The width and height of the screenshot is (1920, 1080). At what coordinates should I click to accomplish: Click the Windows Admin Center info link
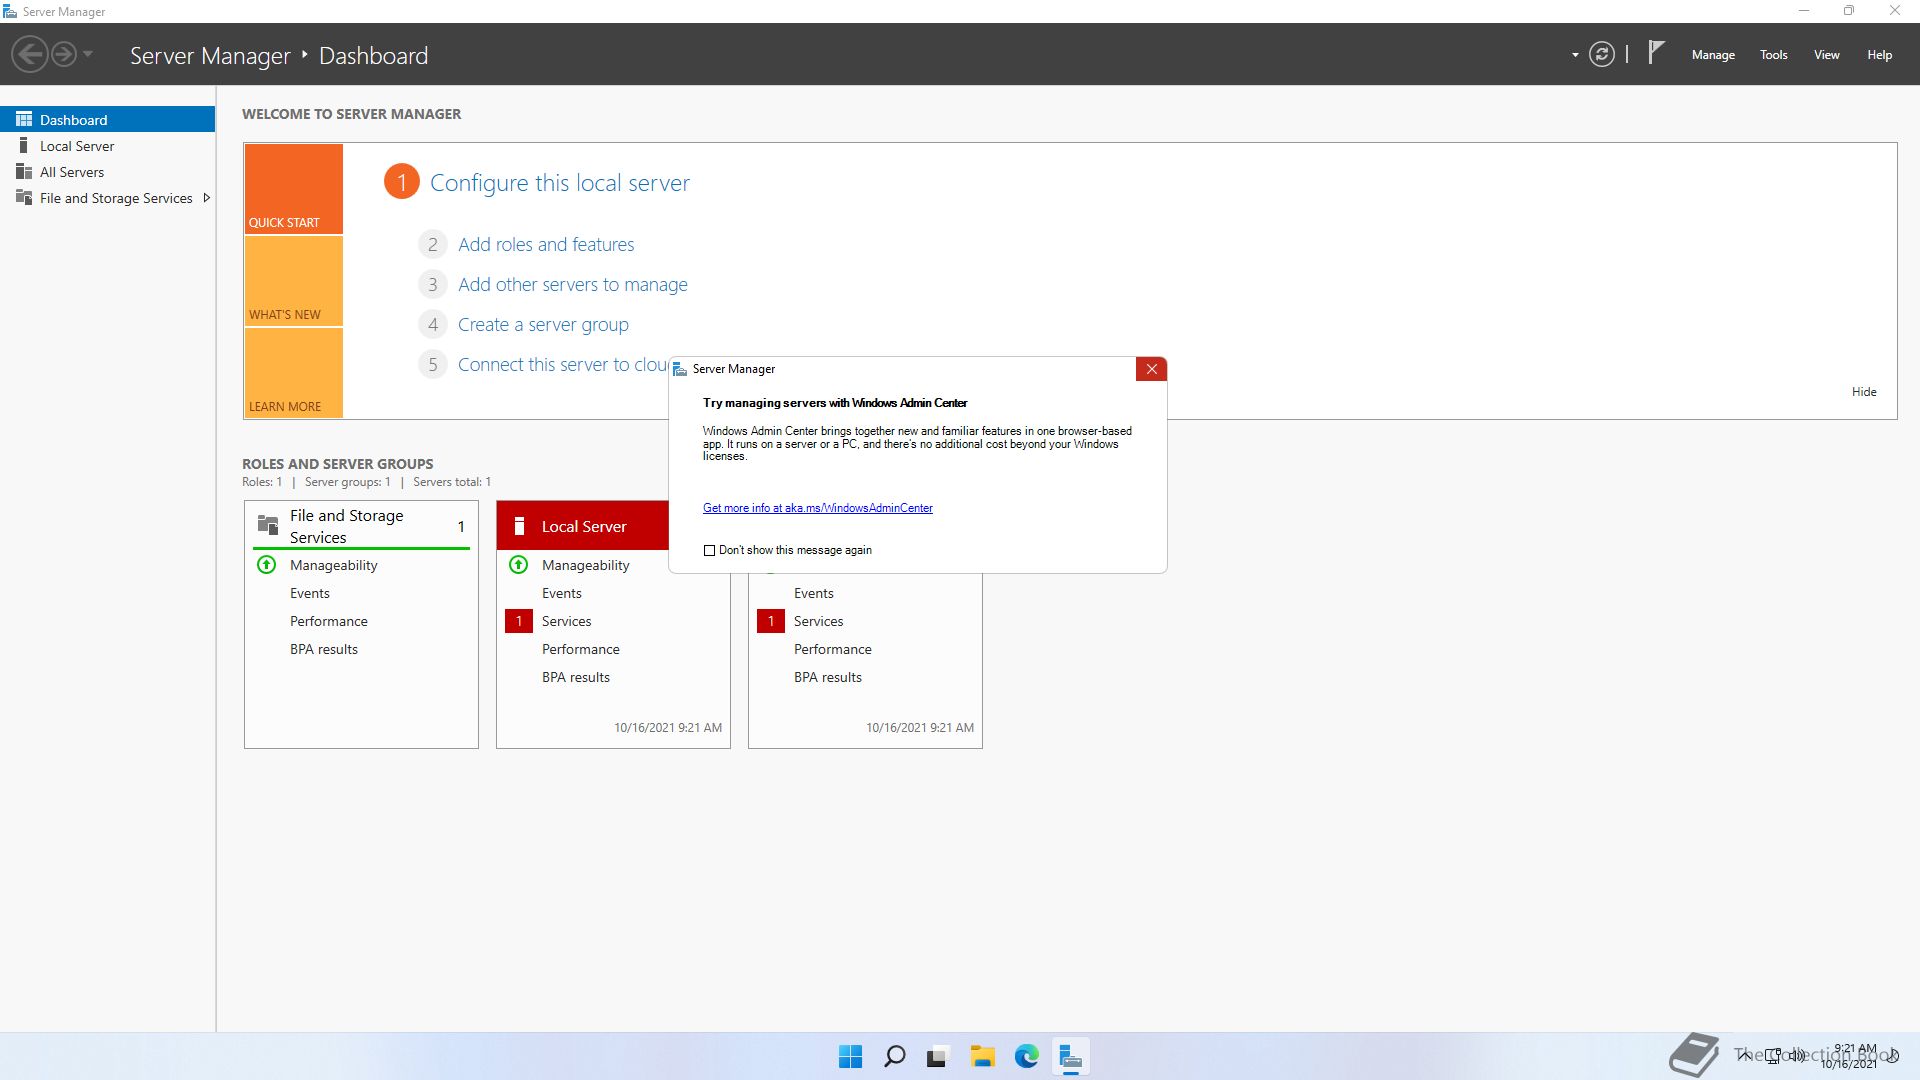[817, 508]
